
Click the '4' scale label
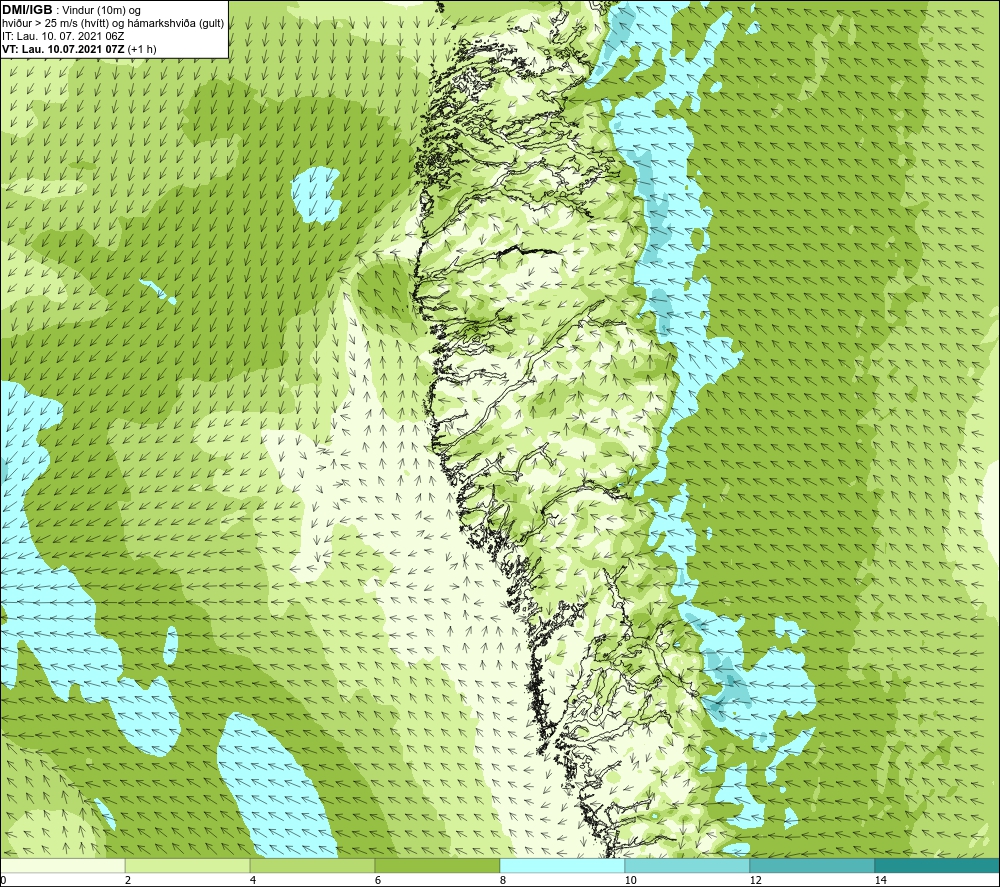pos(253,880)
